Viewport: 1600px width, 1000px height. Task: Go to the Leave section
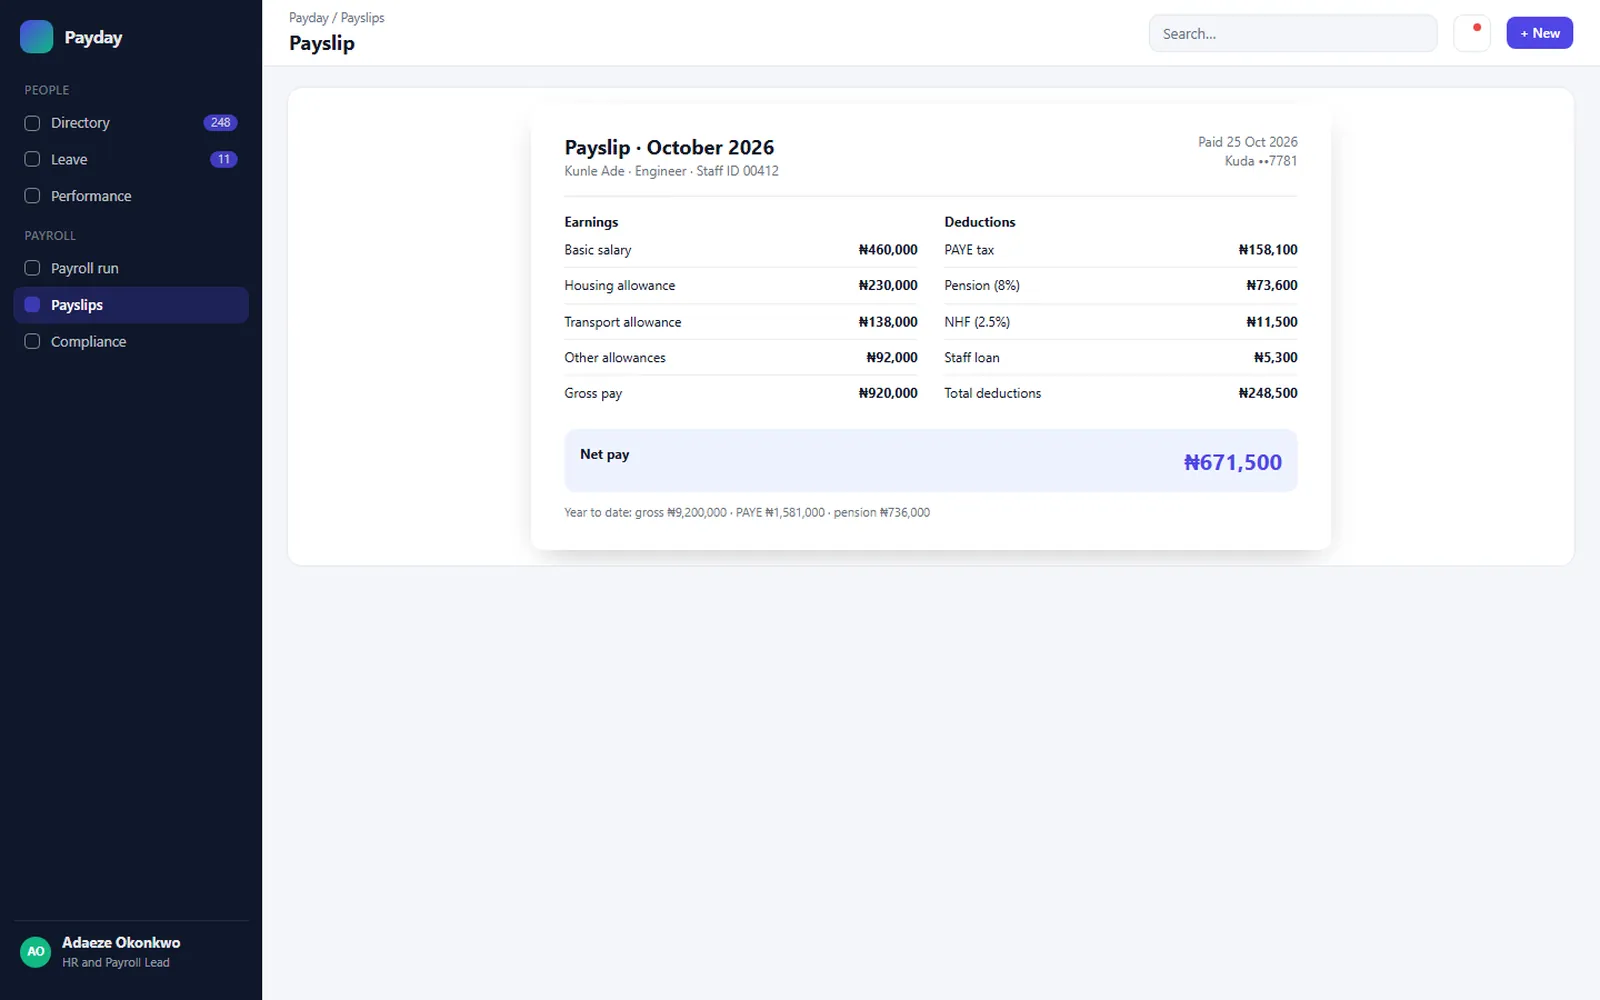click(x=131, y=159)
